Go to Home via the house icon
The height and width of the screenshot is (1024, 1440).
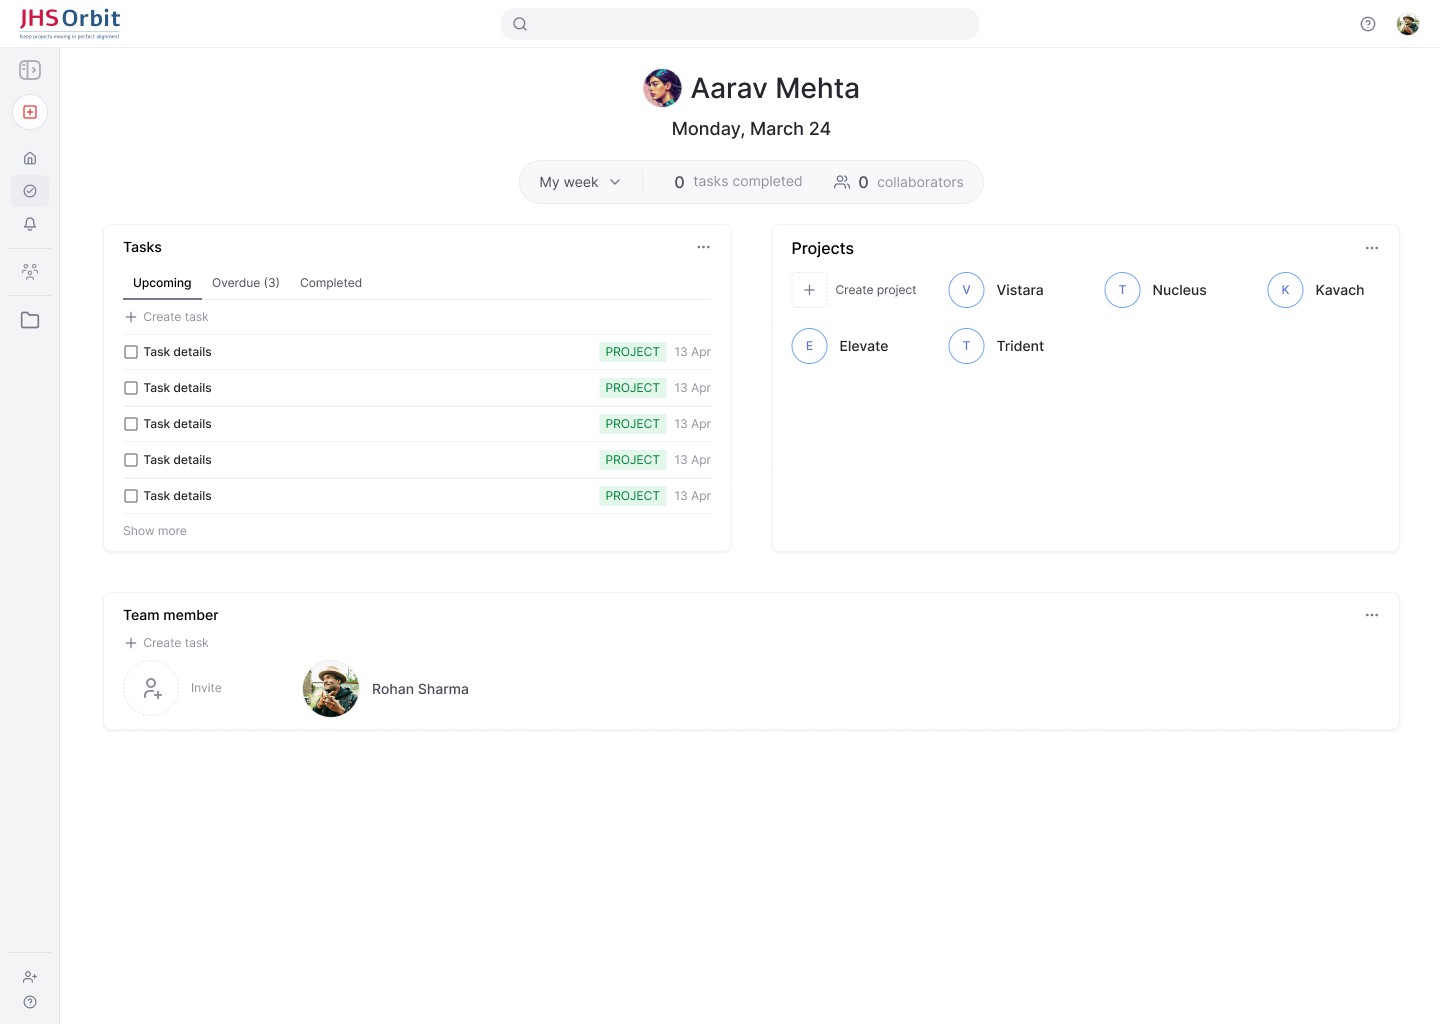click(30, 158)
